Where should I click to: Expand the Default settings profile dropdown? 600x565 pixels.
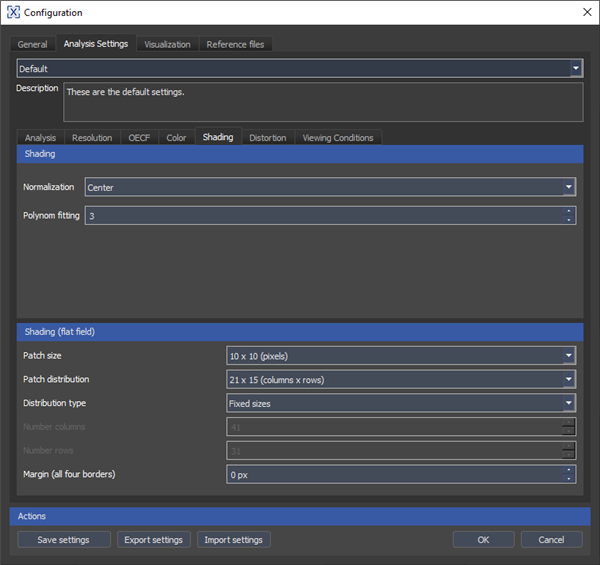click(x=576, y=69)
